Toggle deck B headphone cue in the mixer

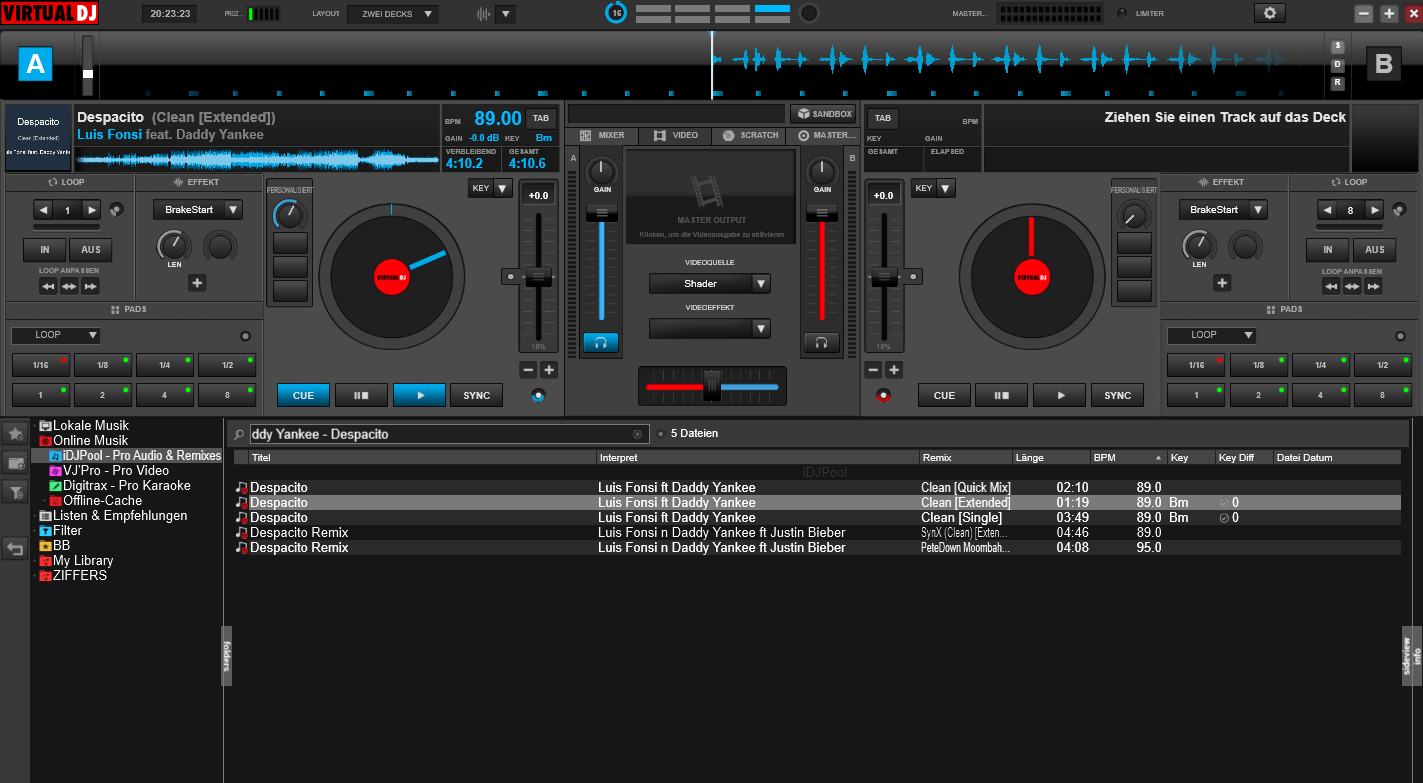[x=821, y=343]
